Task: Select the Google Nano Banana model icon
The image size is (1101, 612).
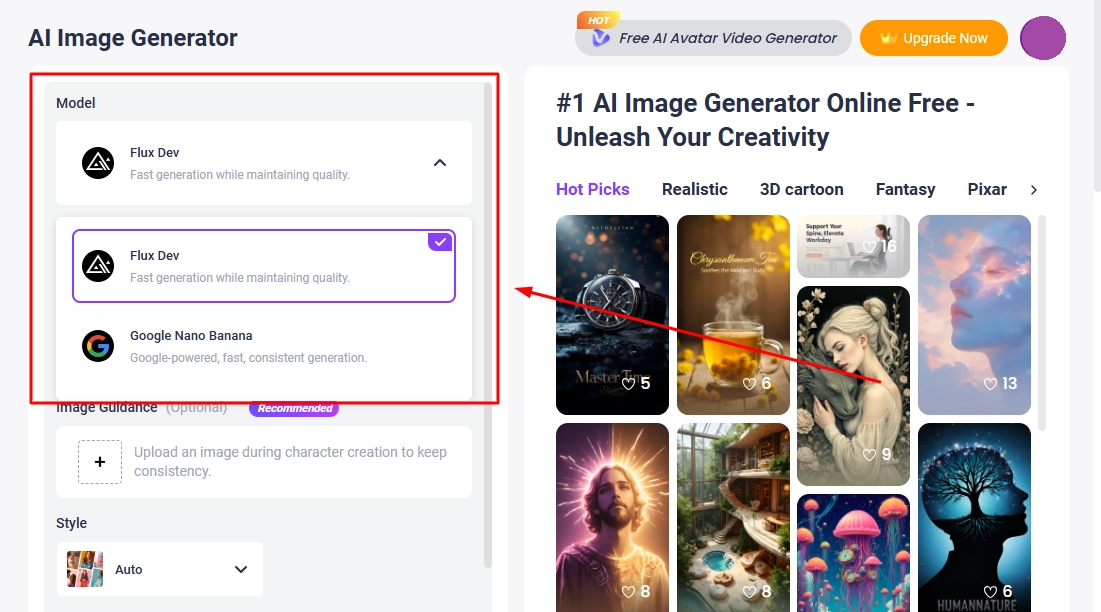Action: click(x=98, y=345)
